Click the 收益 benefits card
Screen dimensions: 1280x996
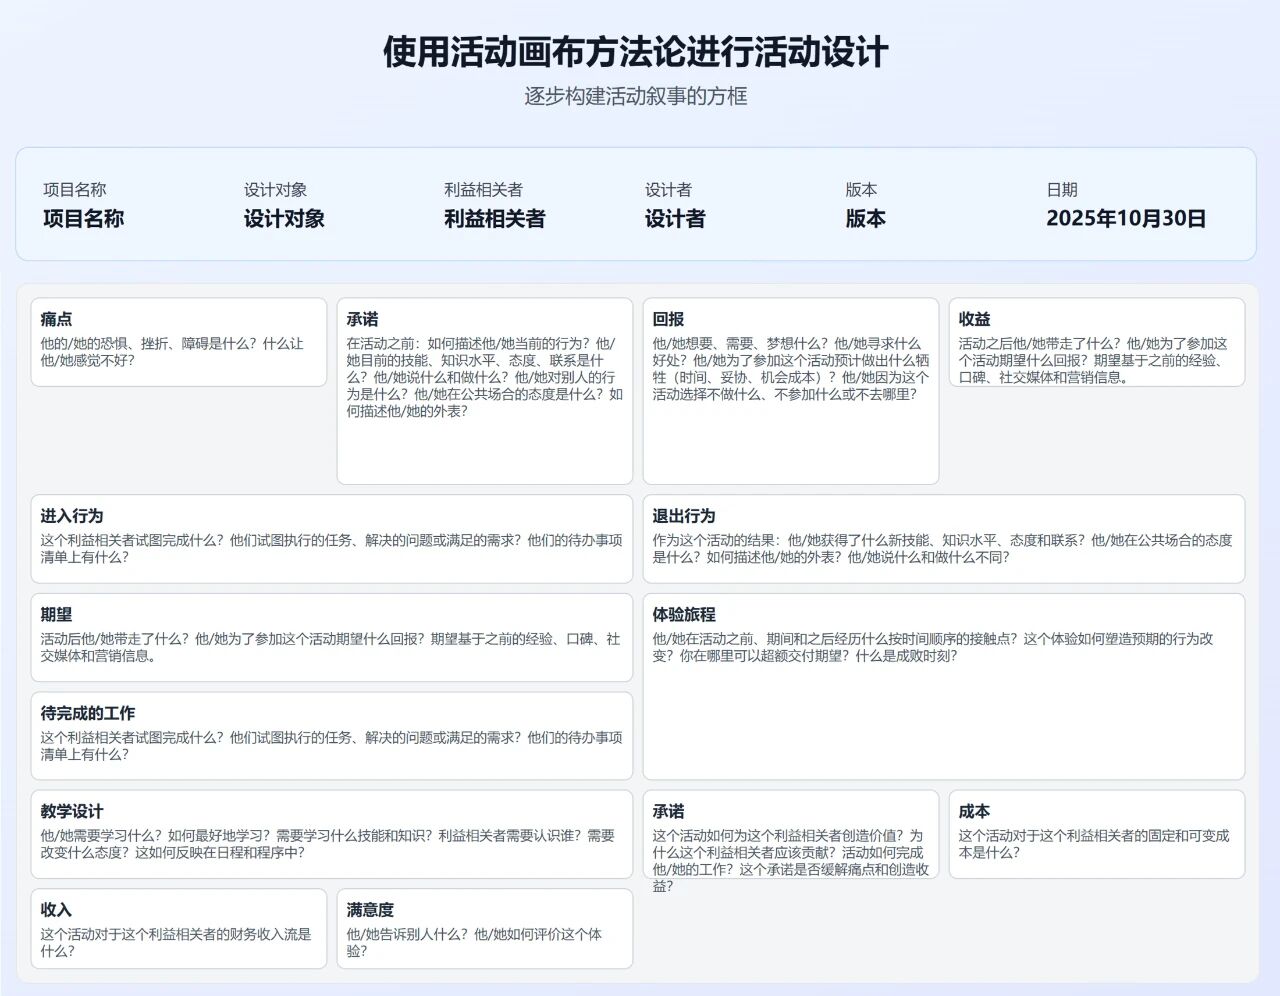coord(1097,345)
